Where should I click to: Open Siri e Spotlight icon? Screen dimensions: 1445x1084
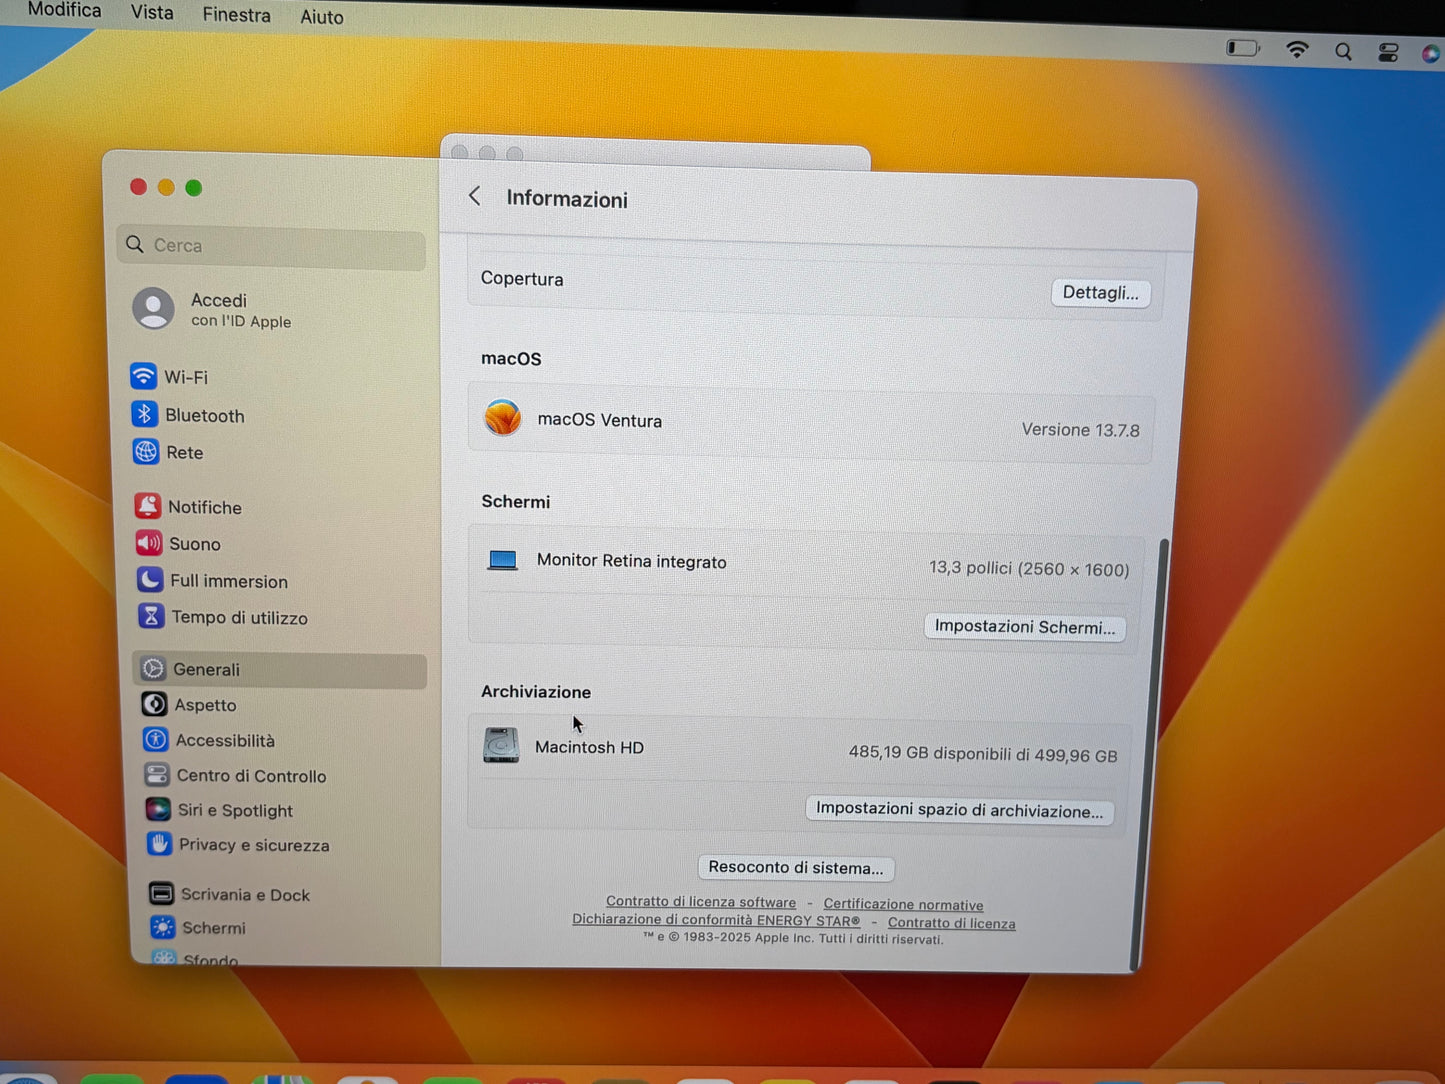click(158, 809)
